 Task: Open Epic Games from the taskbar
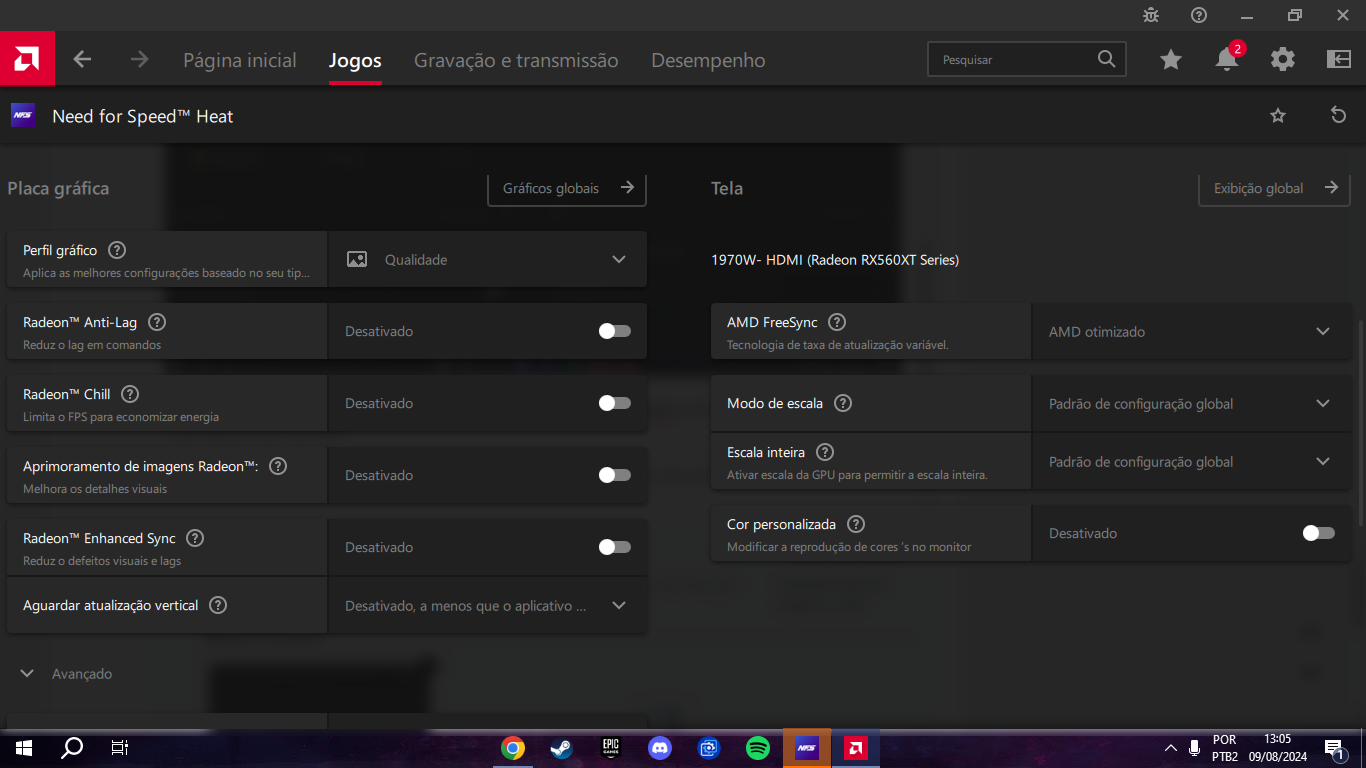[611, 748]
